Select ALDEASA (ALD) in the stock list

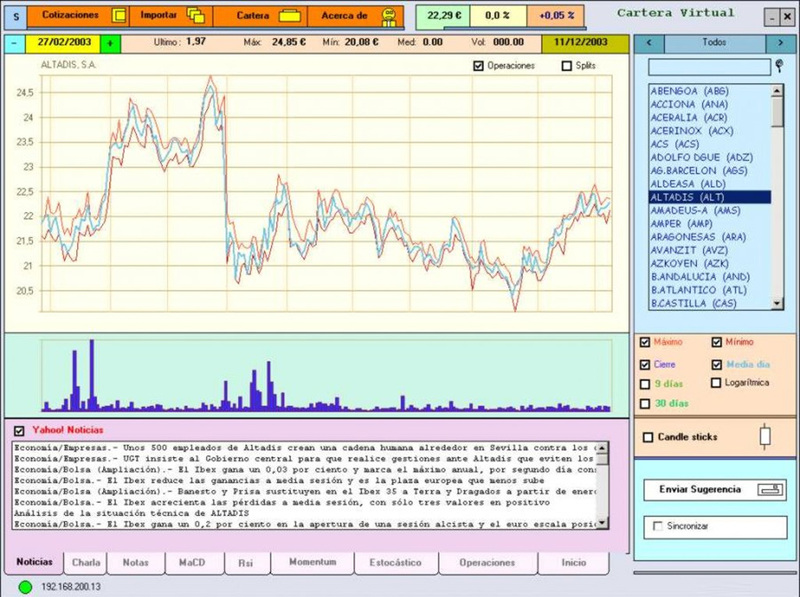point(710,184)
